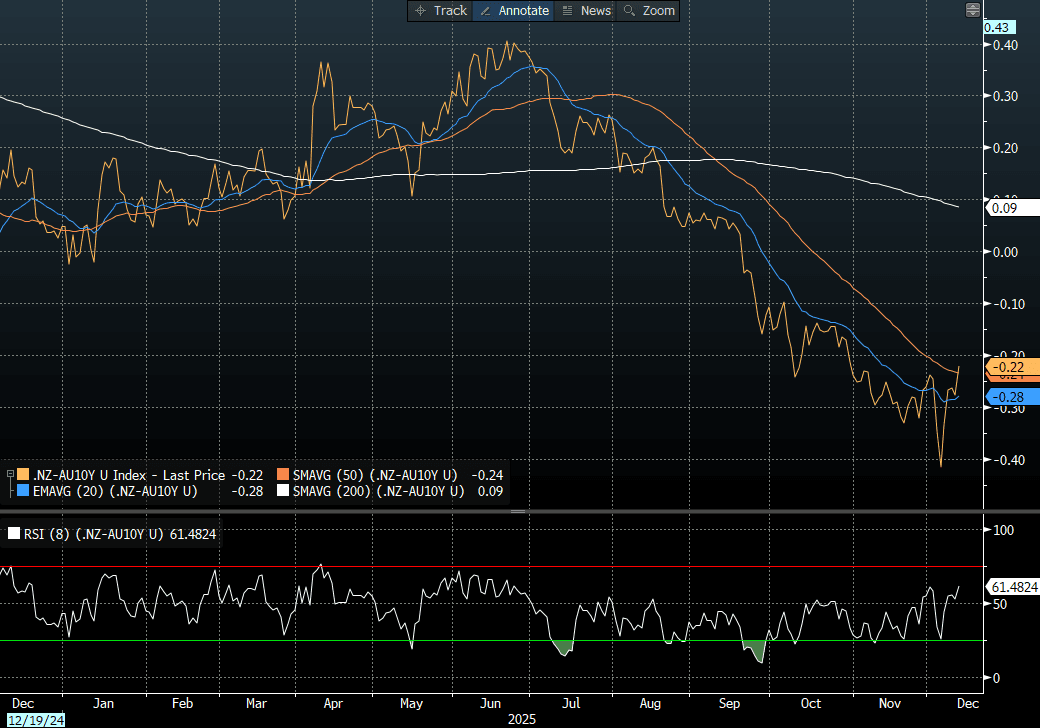Collapse the legend tree expander box

coord(9,474)
